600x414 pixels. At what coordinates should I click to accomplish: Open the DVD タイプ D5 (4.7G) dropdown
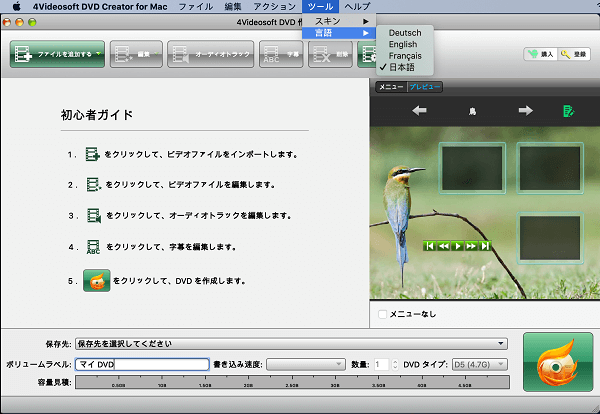481,364
